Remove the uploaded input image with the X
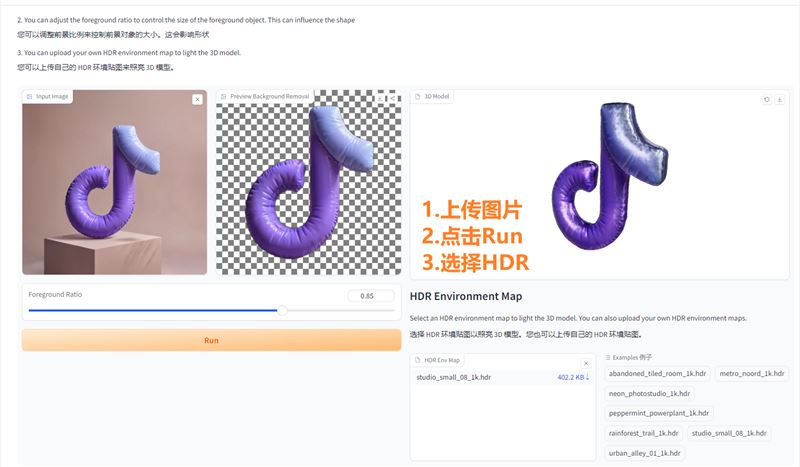The image size is (800, 467). click(x=197, y=100)
